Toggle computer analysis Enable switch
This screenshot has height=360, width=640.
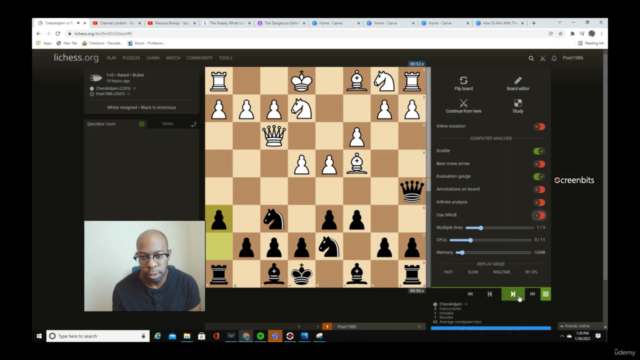click(x=539, y=151)
